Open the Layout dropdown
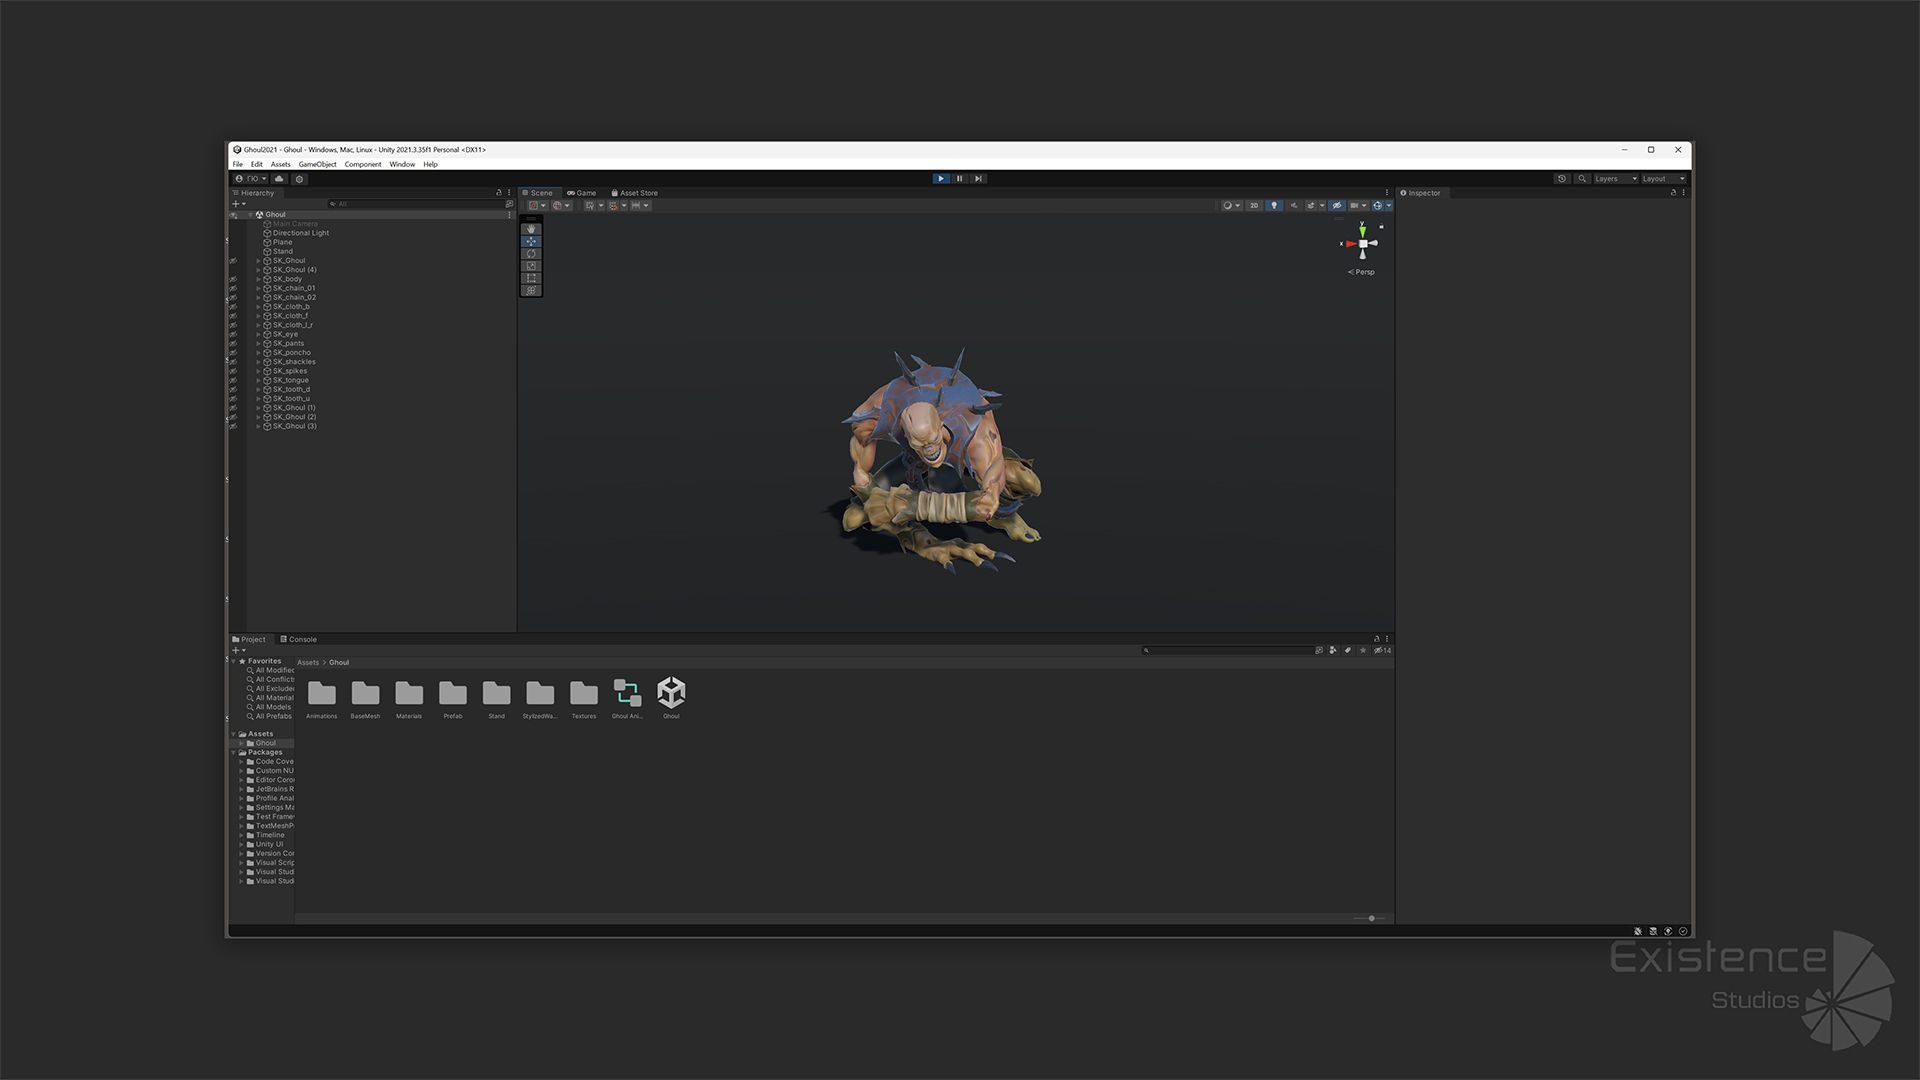 (x=1663, y=179)
